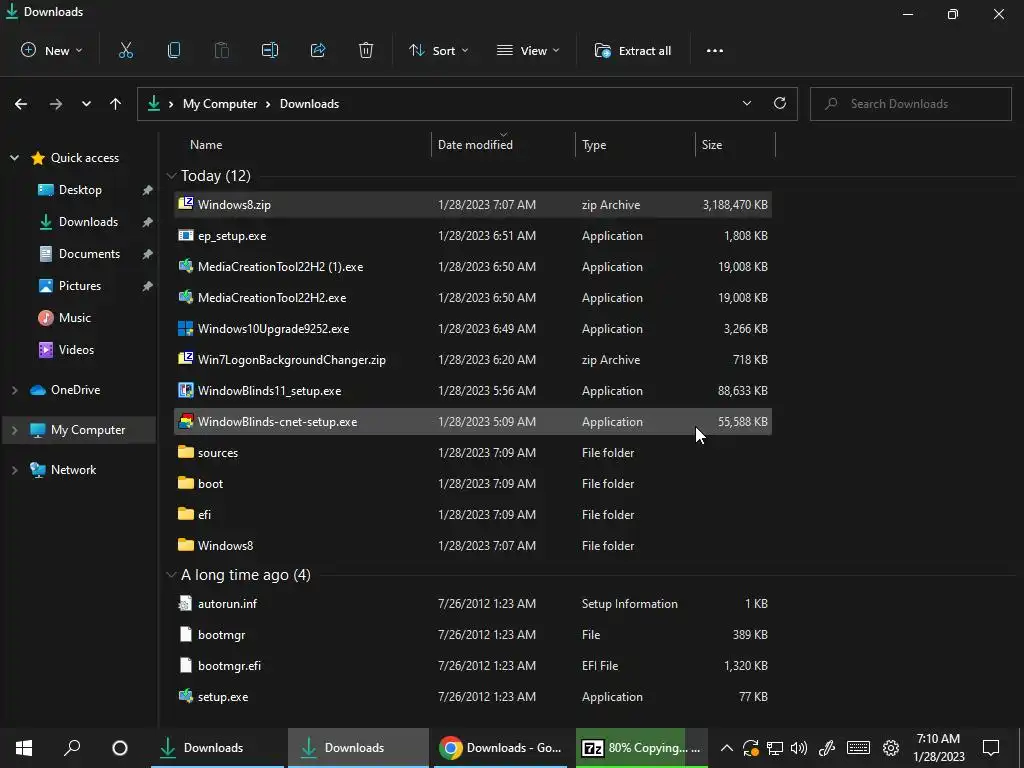
Task: Select Win7LogonBackgroundChanger.zip file
Action: (x=473, y=359)
